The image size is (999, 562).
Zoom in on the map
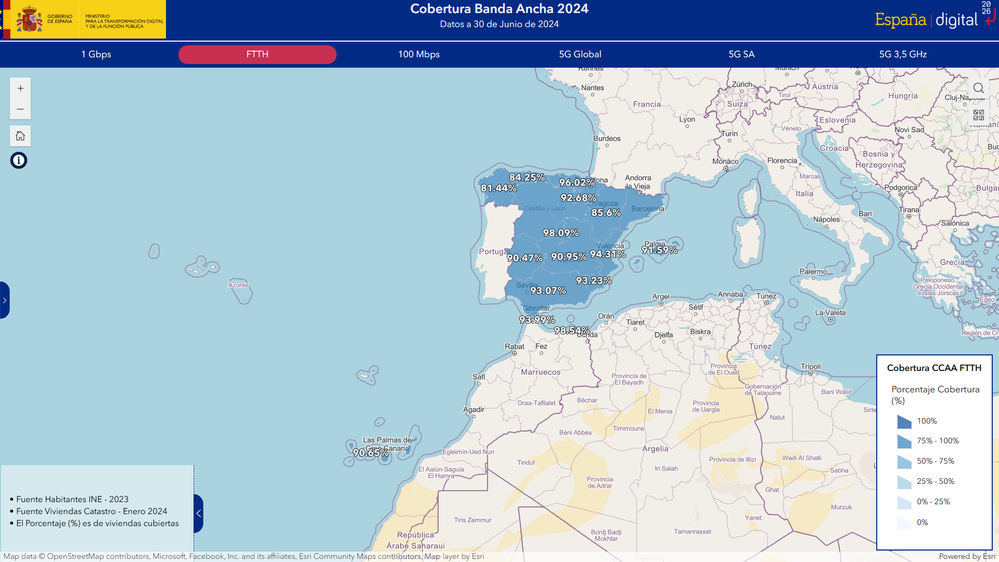[x=20, y=88]
